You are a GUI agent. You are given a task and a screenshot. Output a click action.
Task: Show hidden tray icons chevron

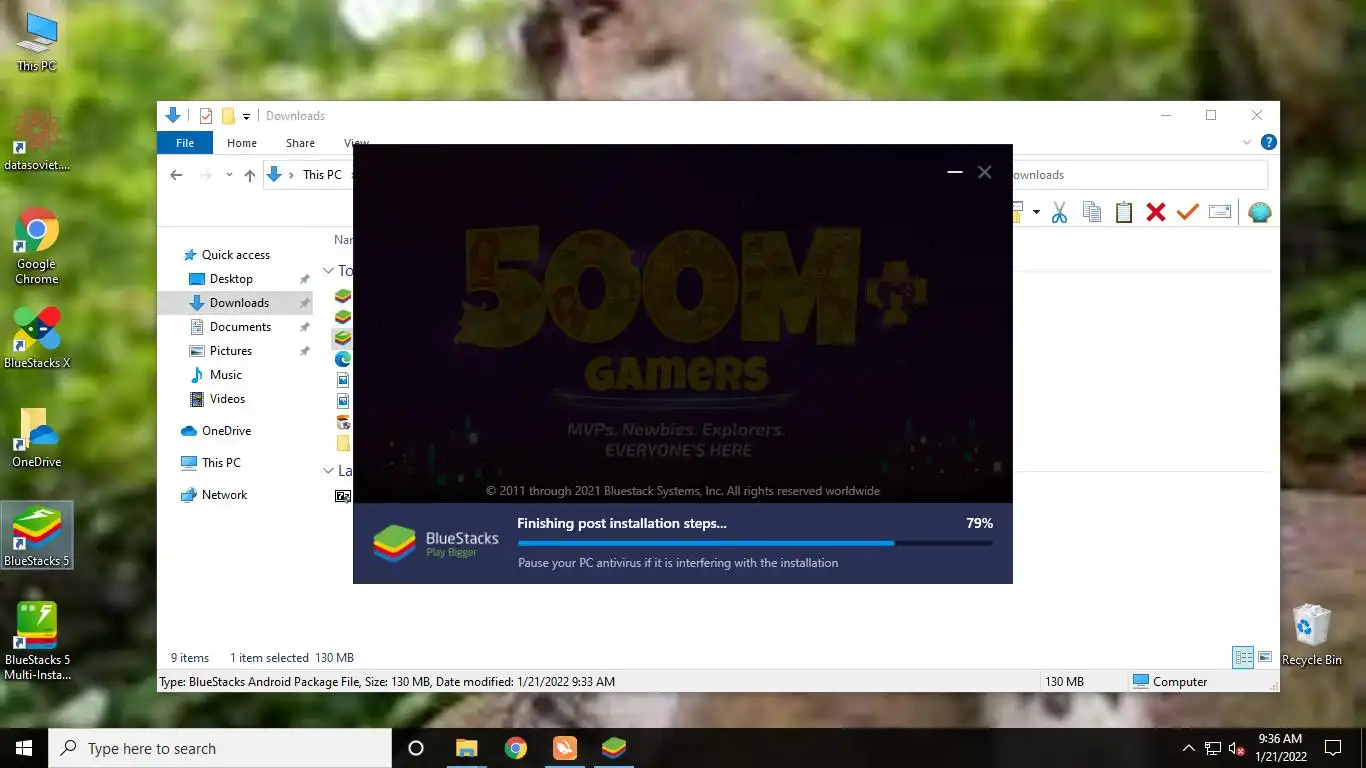1188,748
